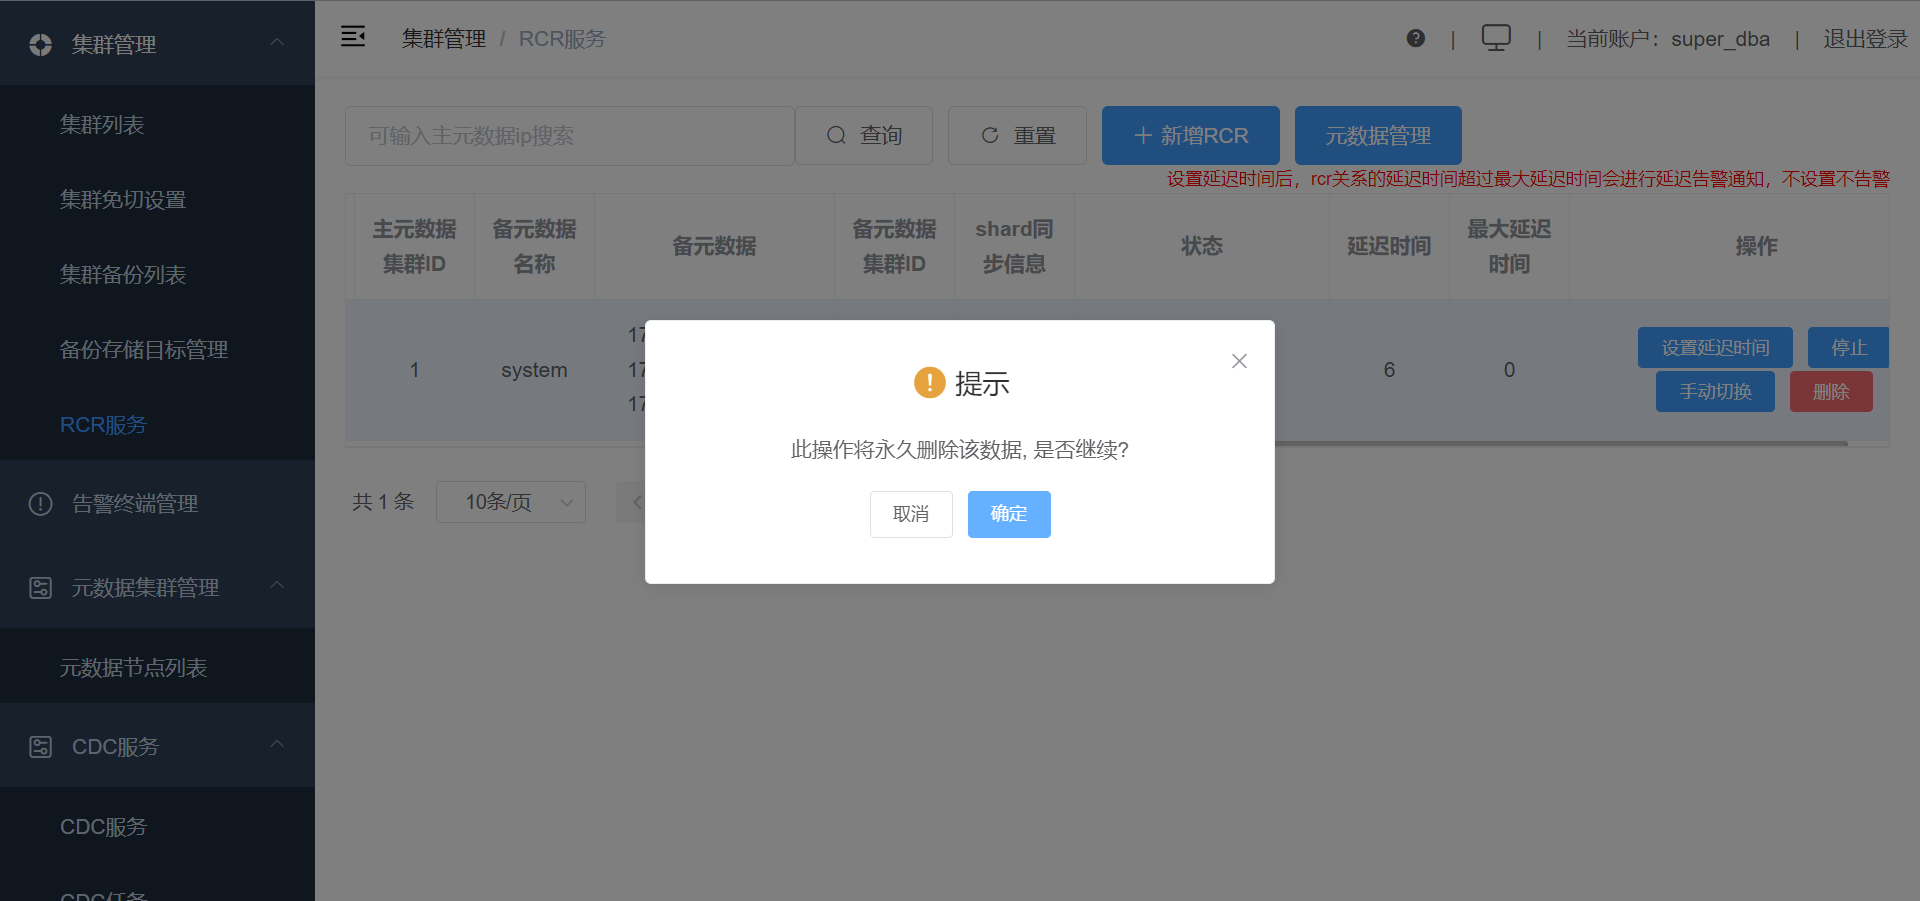
Task: Click the 集群管理 sidebar icon
Action: 40,44
